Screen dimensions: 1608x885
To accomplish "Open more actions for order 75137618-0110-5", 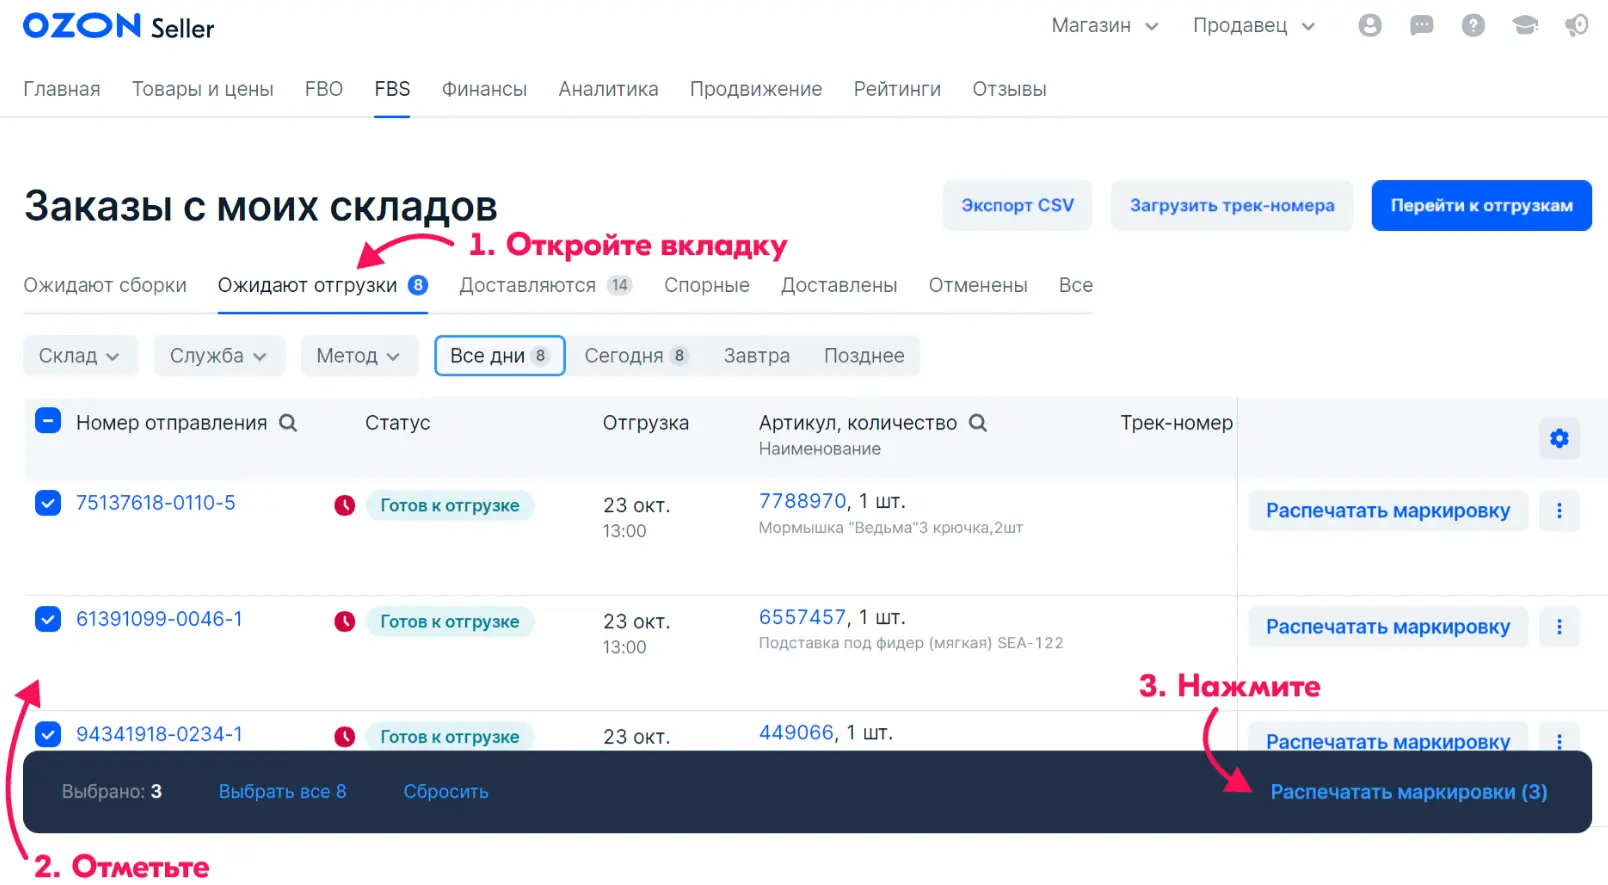I will (1559, 511).
